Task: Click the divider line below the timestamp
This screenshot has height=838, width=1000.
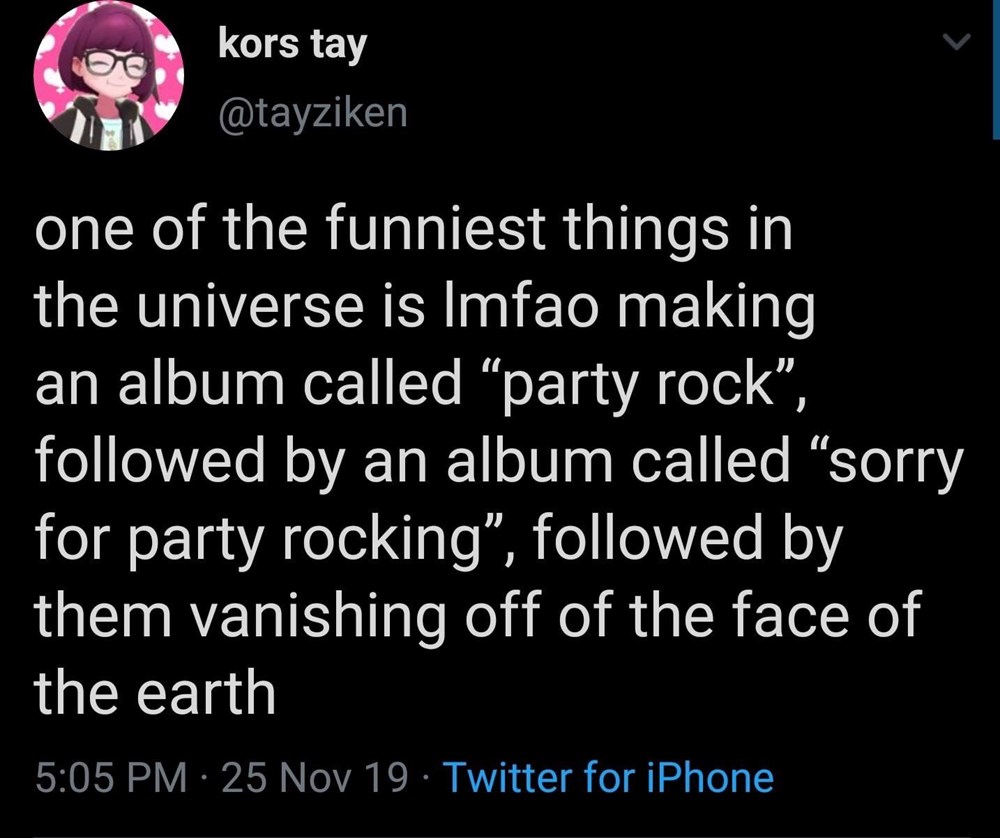Action: 500,835
